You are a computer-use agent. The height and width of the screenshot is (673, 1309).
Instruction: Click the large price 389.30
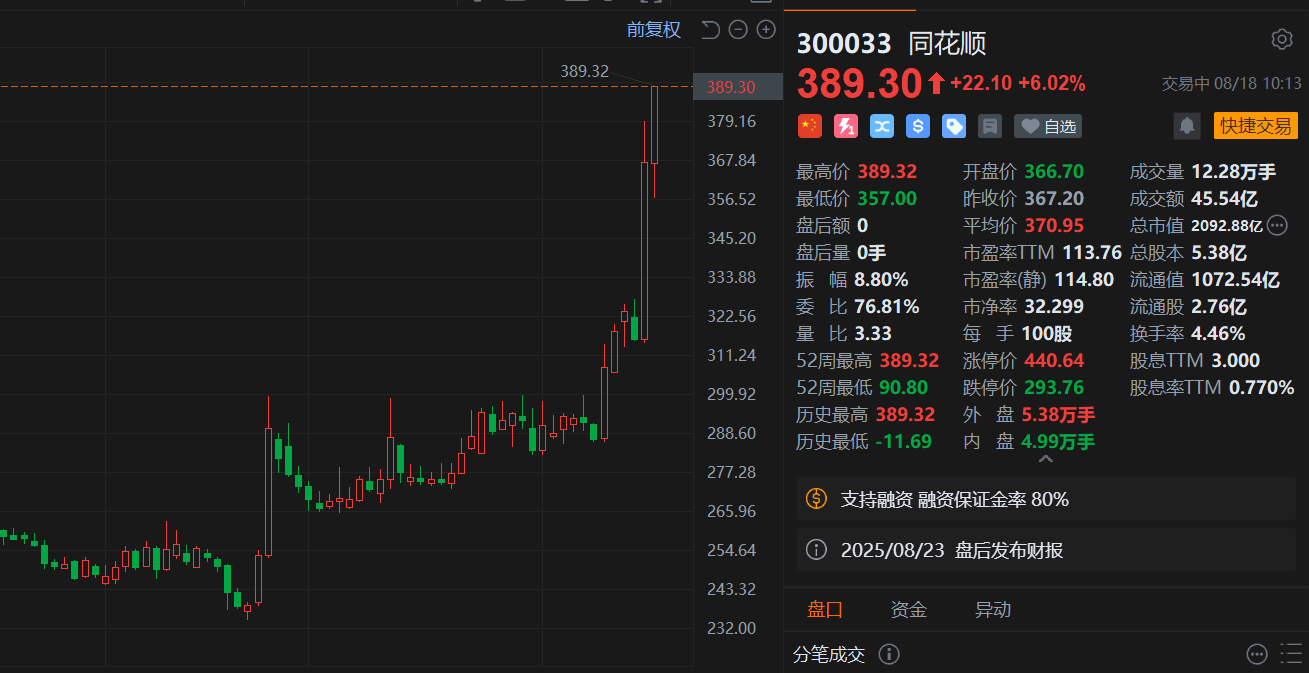858,84
